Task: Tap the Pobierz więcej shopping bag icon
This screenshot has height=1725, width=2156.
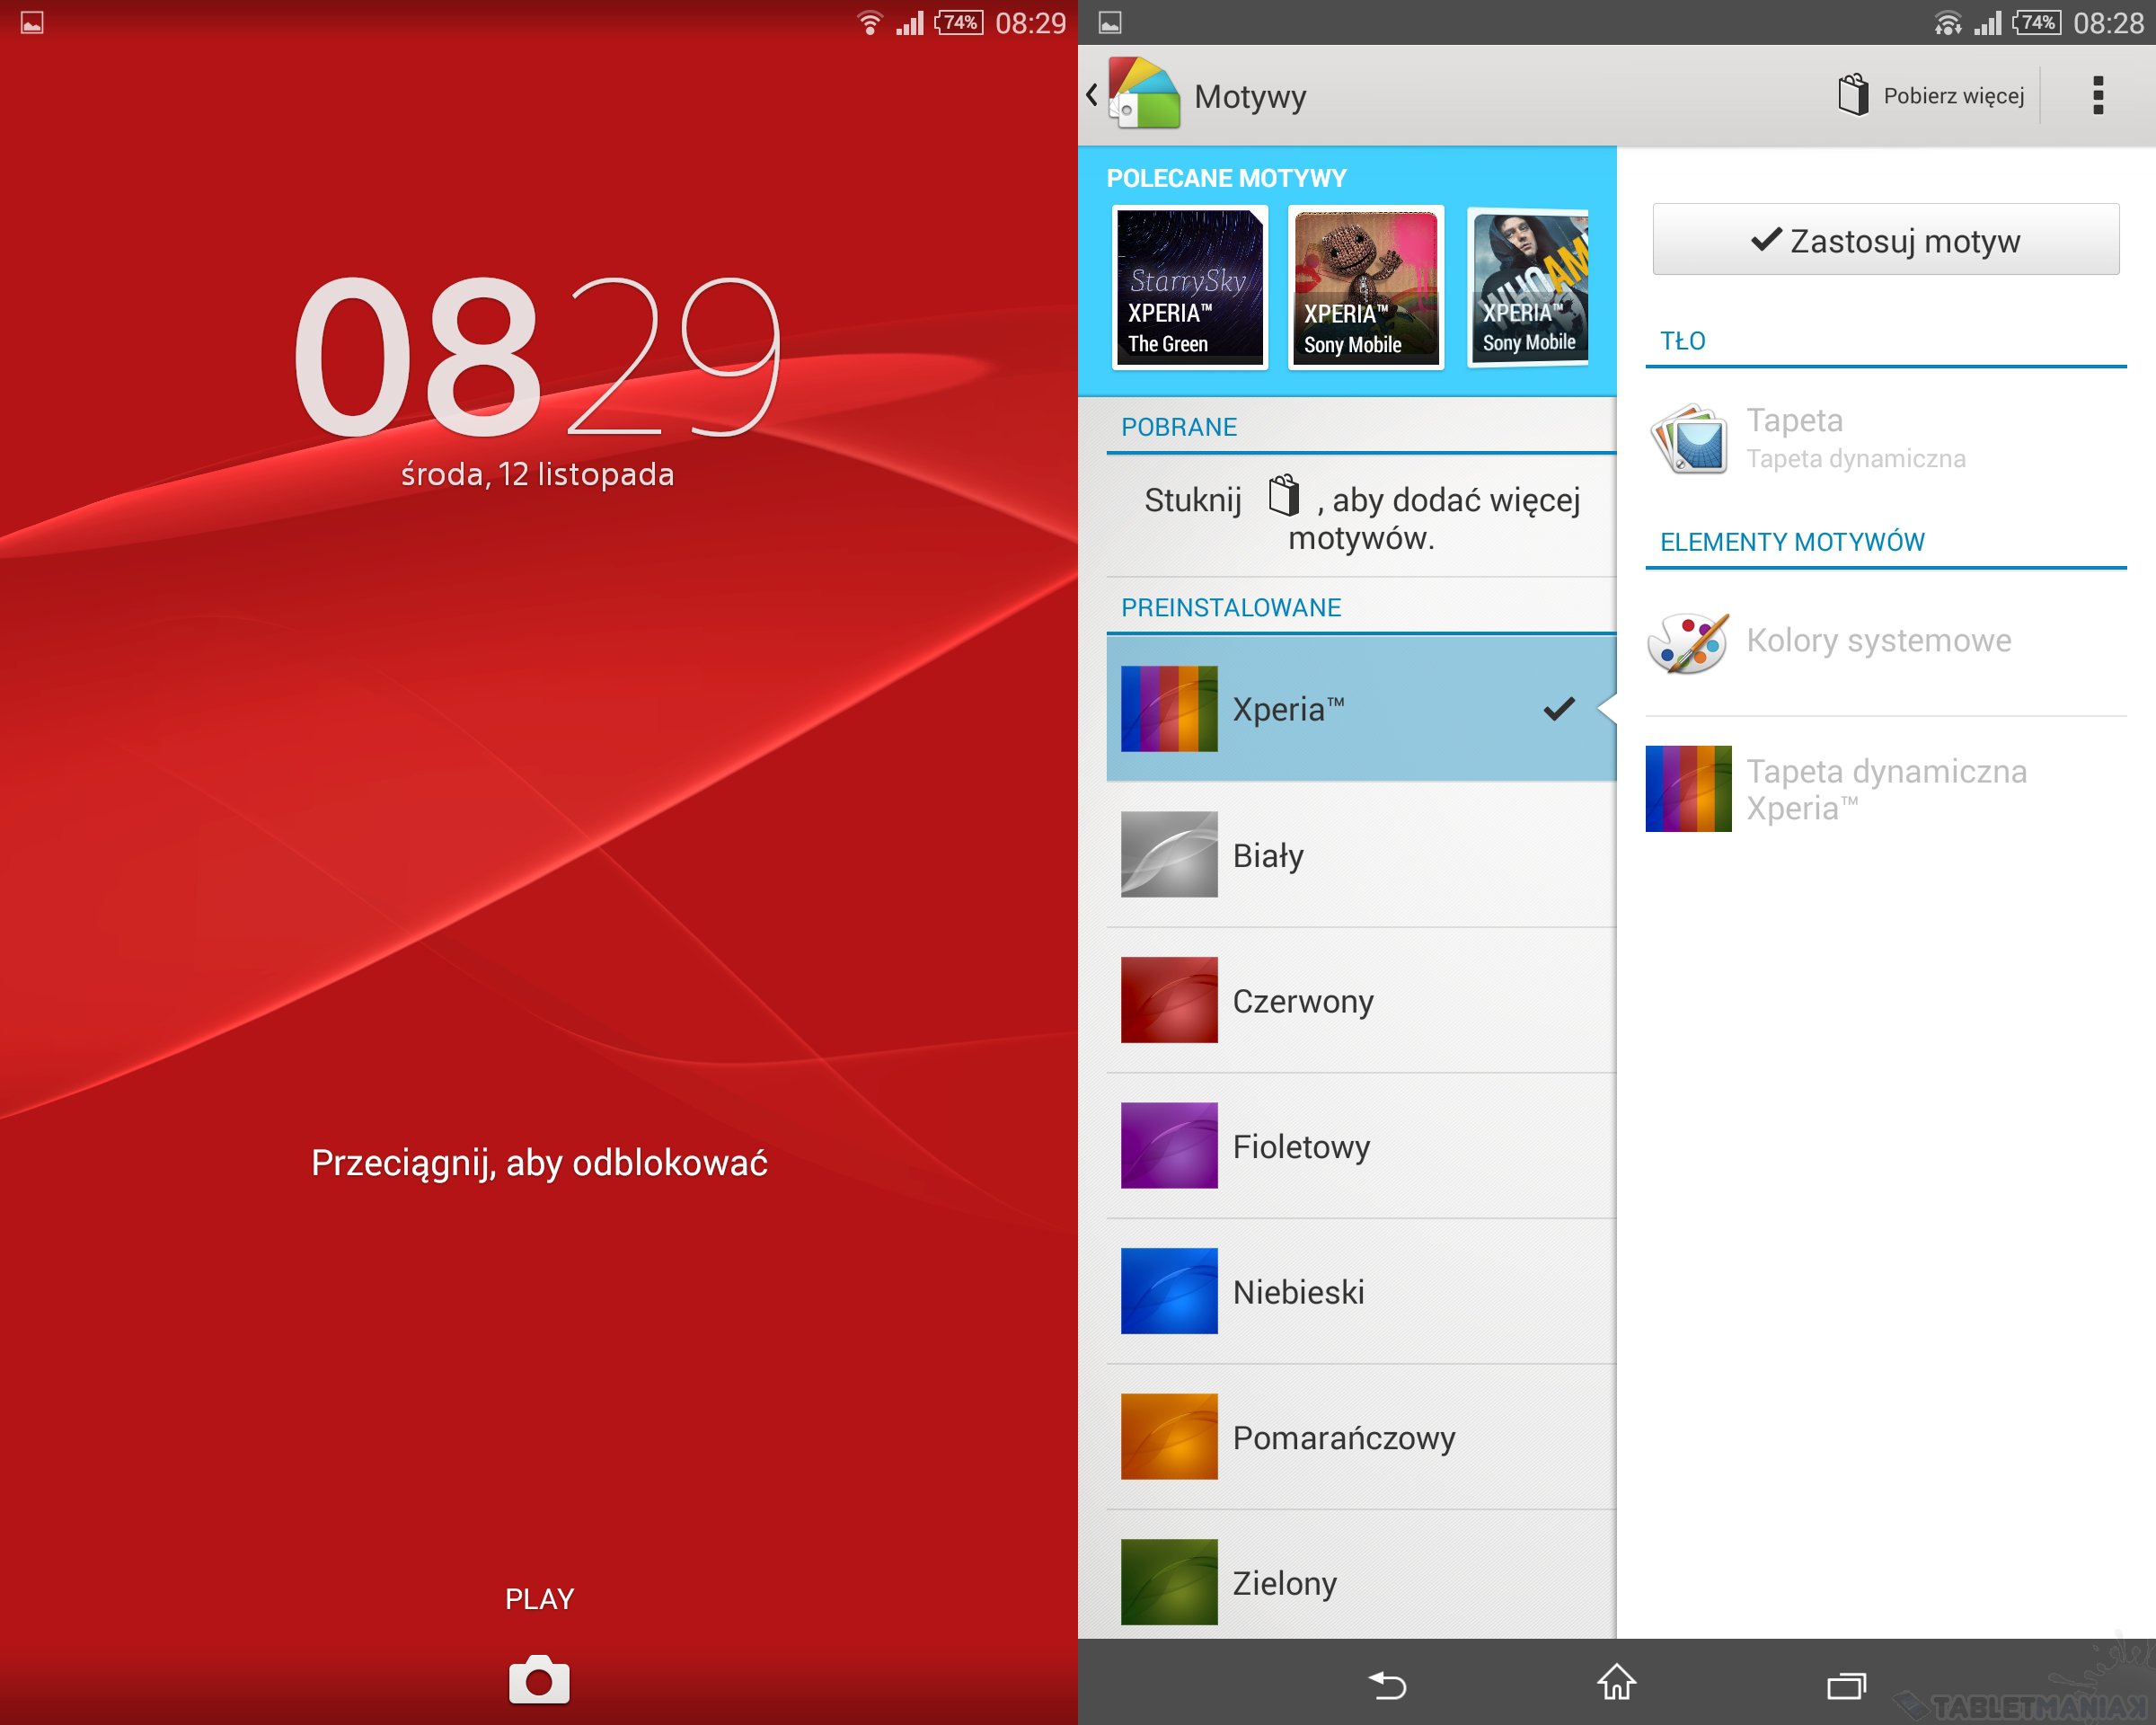Action: tap(1852, 95)
